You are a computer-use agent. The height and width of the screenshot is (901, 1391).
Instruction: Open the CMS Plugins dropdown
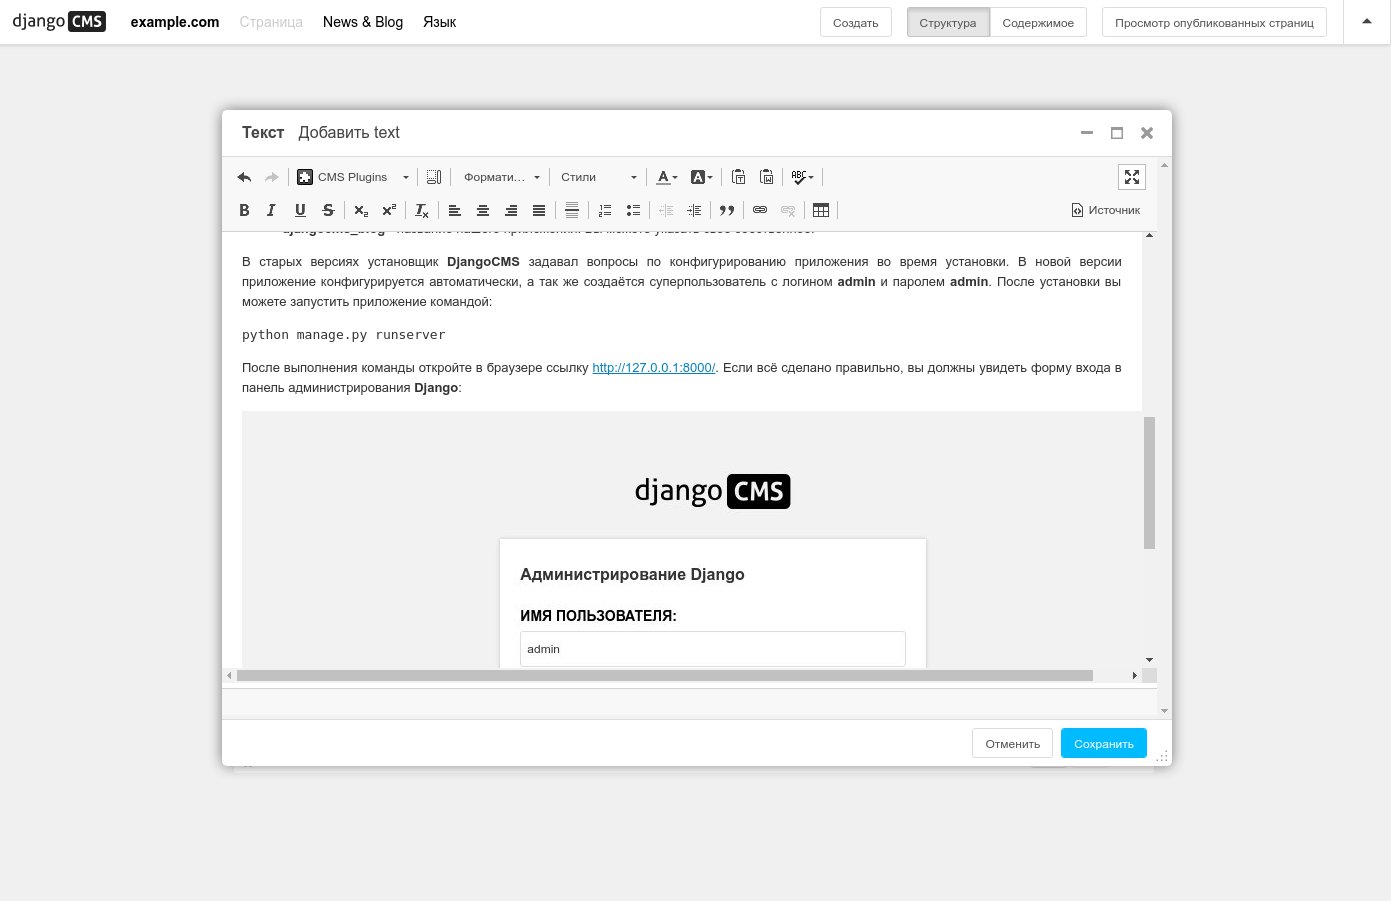354,177
